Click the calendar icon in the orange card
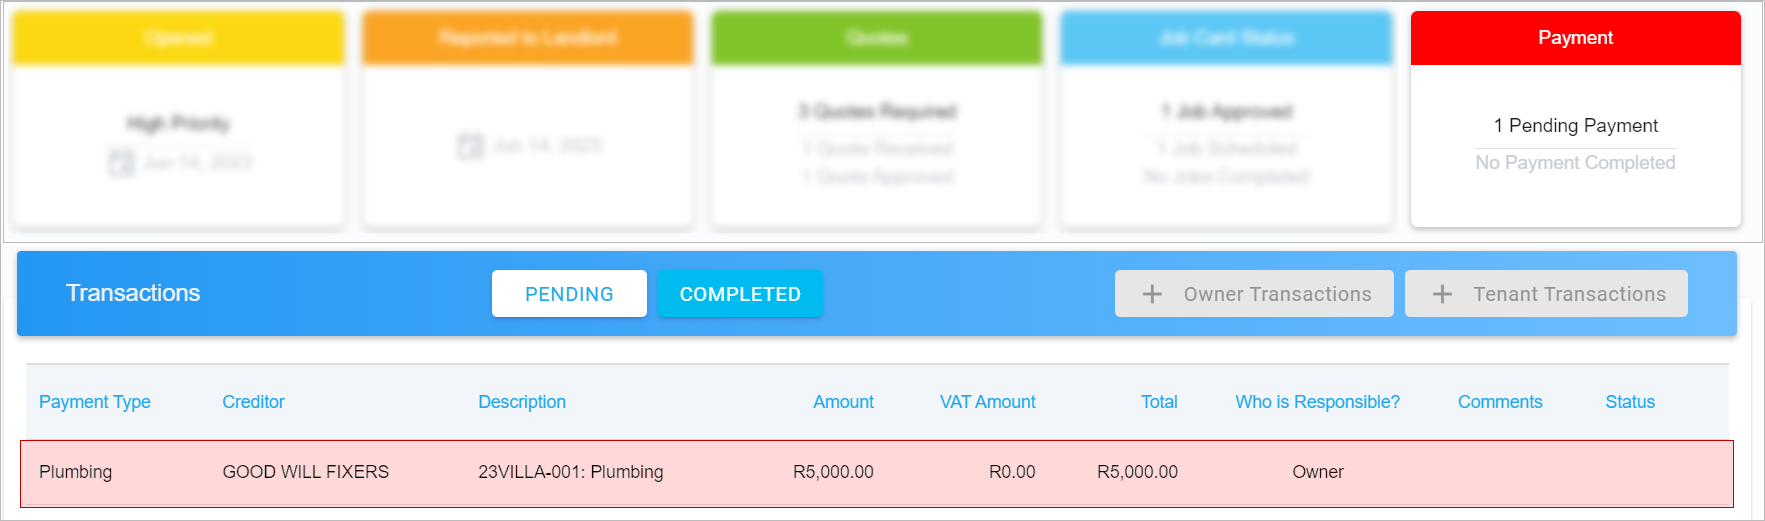 pyautogui.click(x=470, y=146)
